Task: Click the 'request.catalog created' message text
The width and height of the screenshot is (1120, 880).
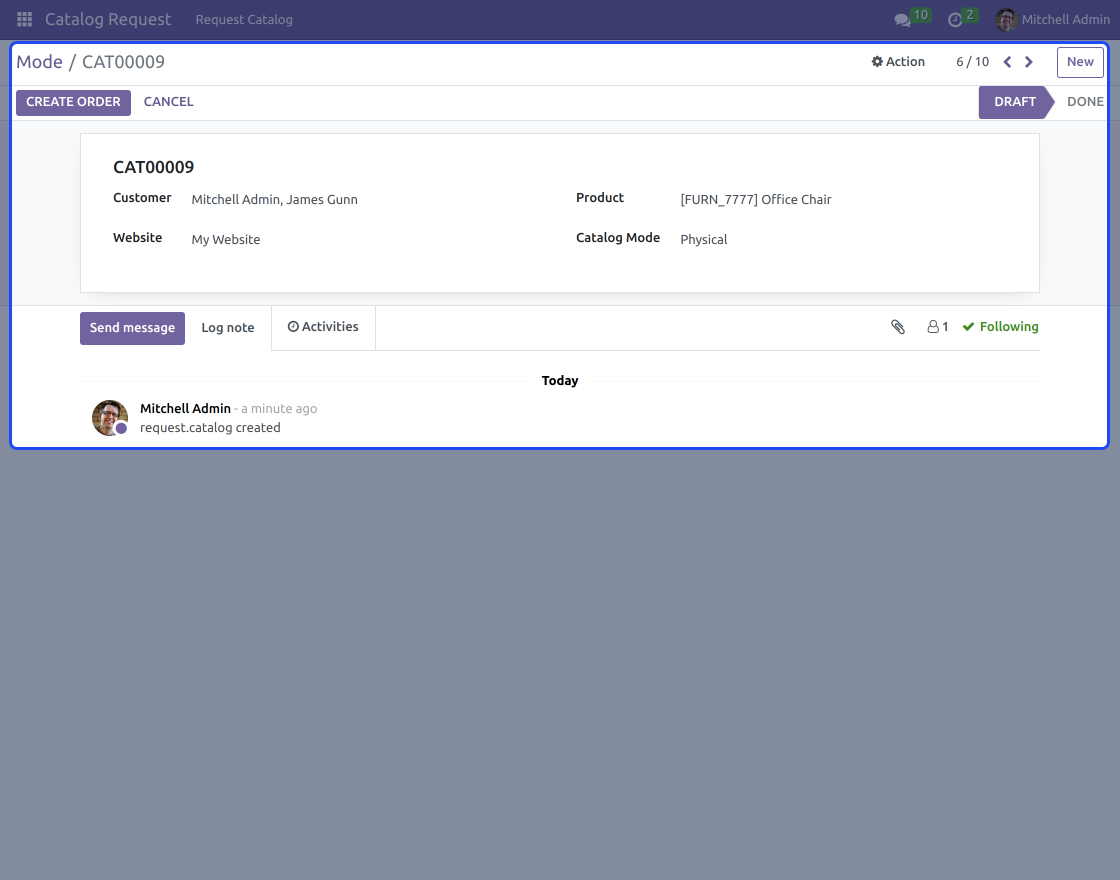Action: 210,428
